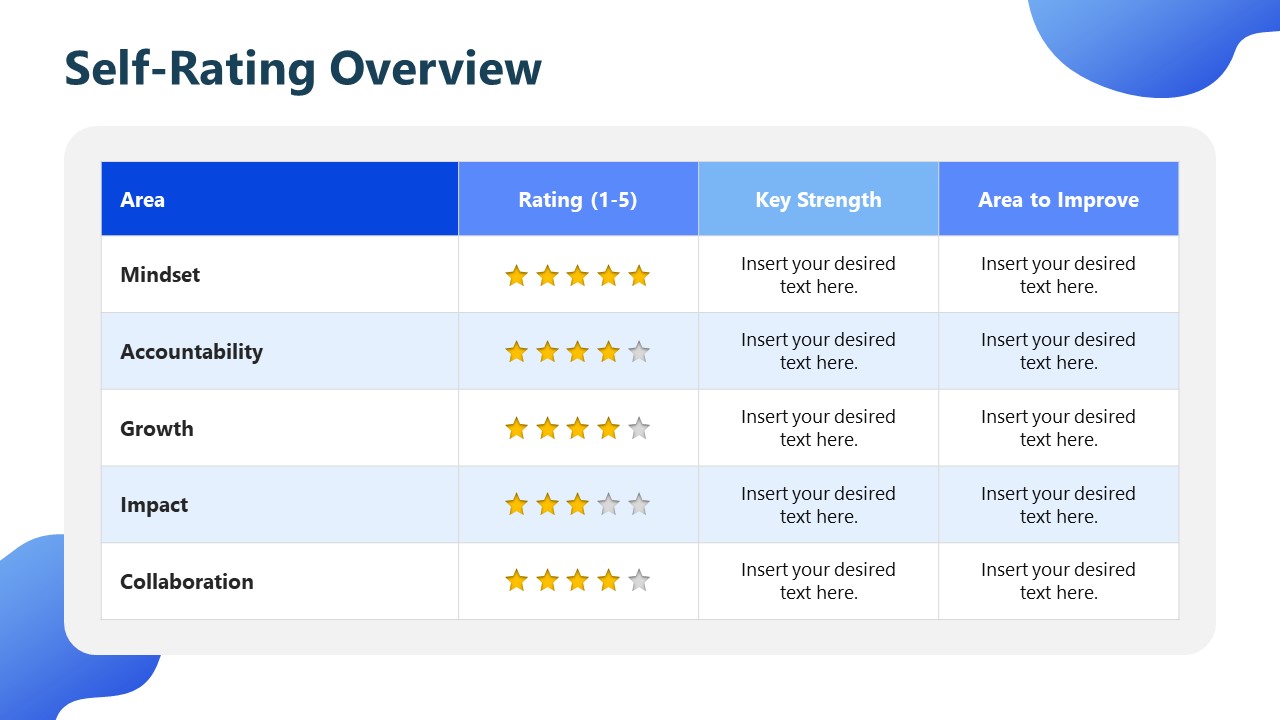
Task: Click the fifth gold star for Mindset
Action: point(639,276)
